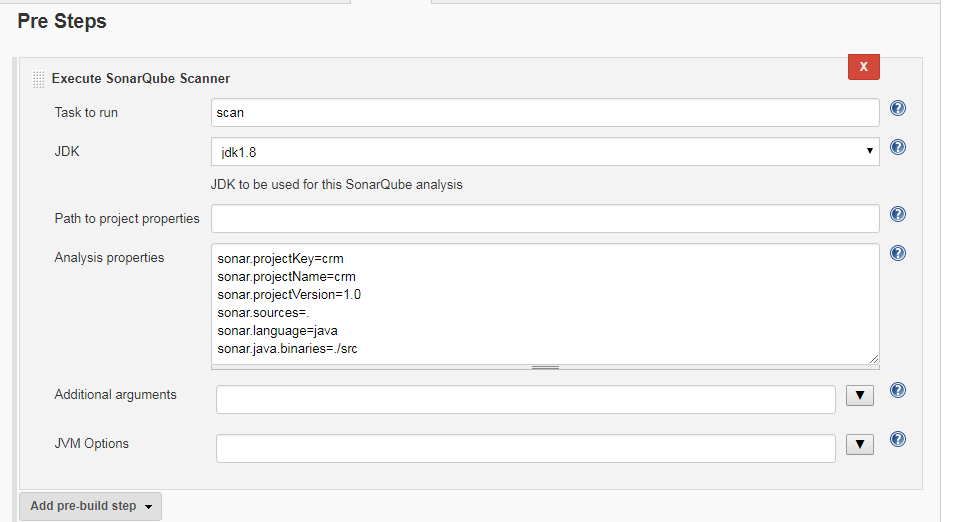Click inside the Analysis properties text area
The image size is (964, 522).
pos(545,304)
